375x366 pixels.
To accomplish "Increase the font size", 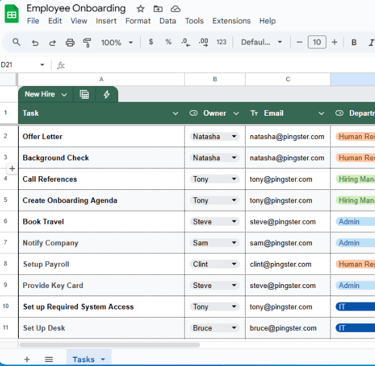I will [x=334, y=42].
